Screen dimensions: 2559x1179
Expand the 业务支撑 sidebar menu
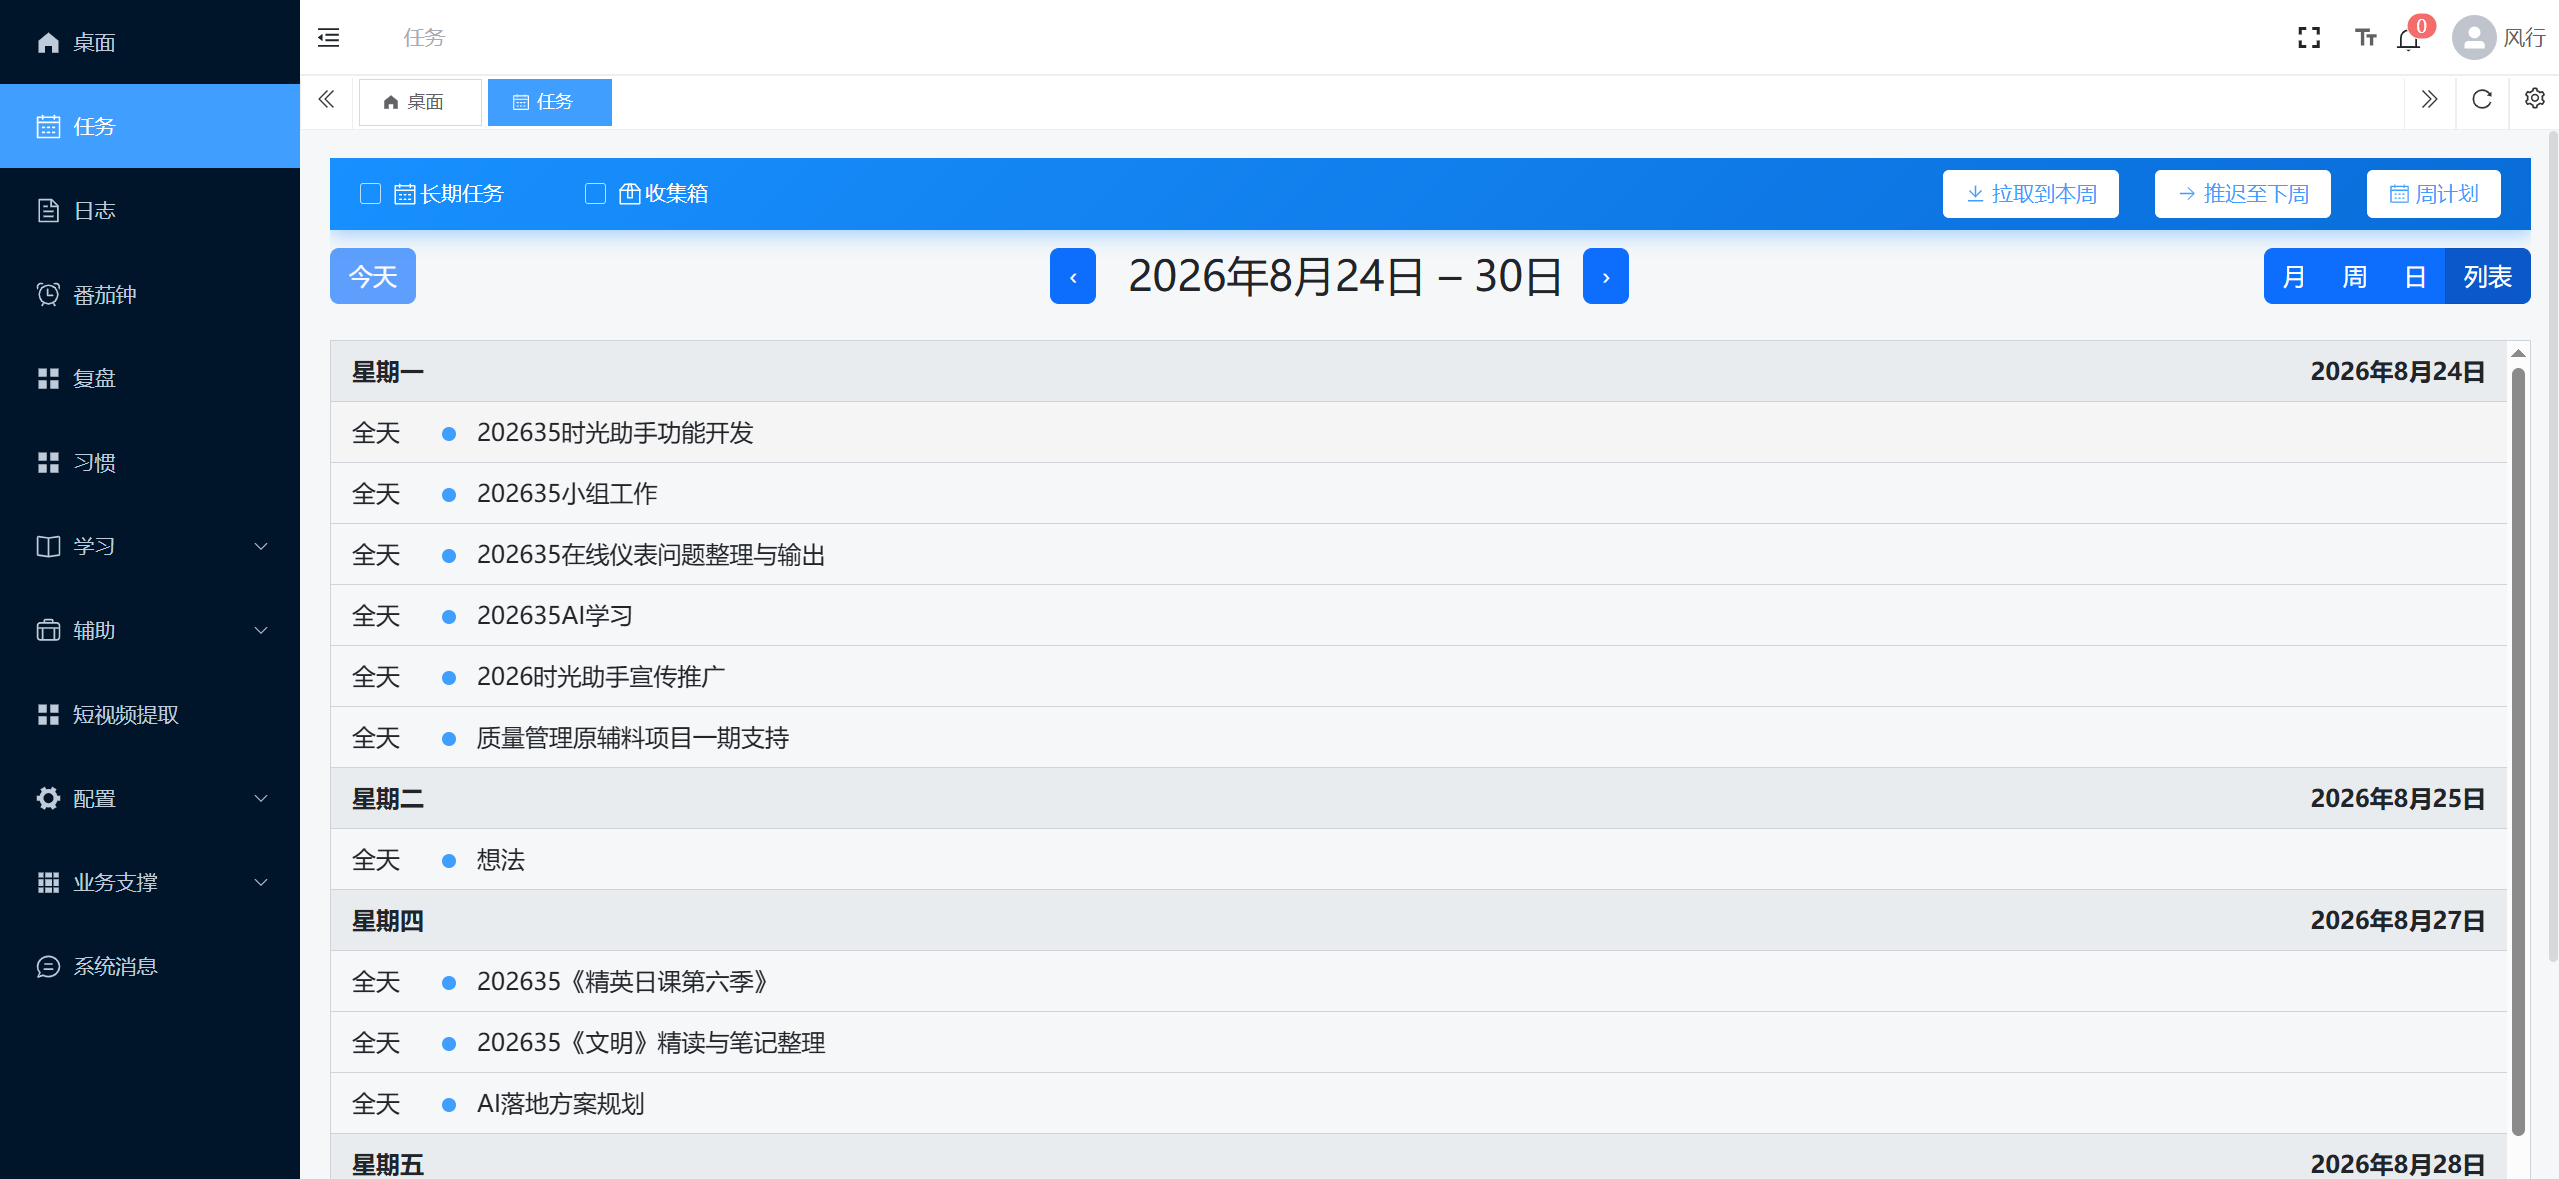150,882
